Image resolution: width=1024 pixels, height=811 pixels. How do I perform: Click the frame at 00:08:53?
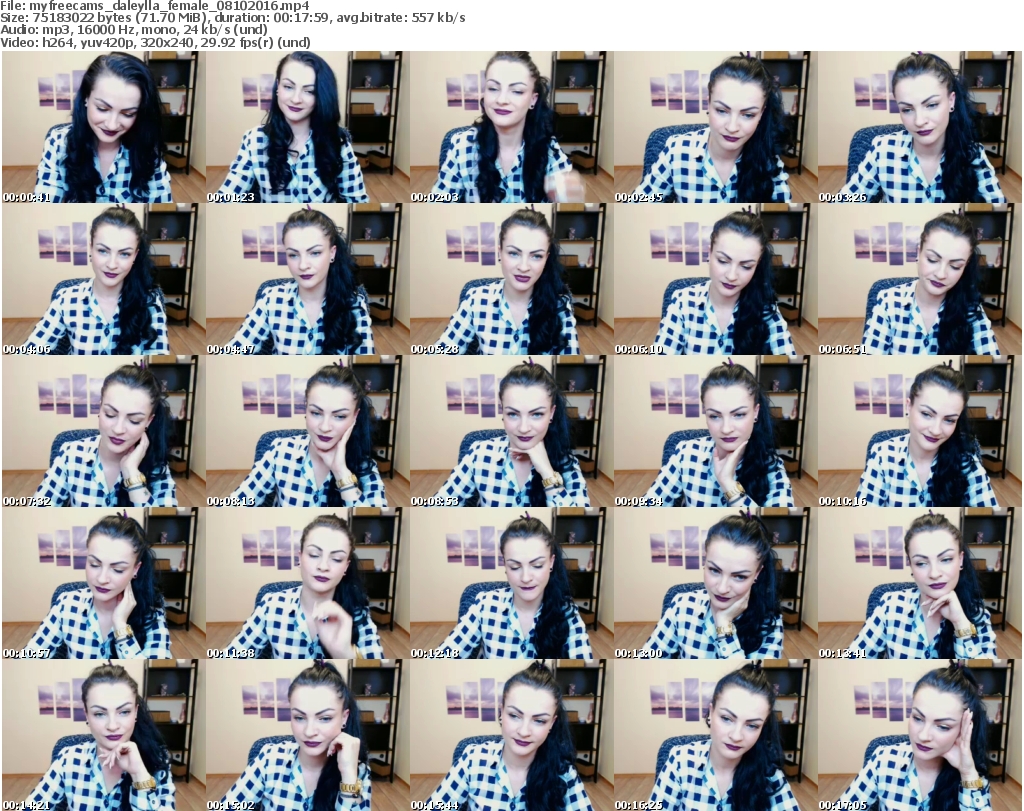pos(509,431)
